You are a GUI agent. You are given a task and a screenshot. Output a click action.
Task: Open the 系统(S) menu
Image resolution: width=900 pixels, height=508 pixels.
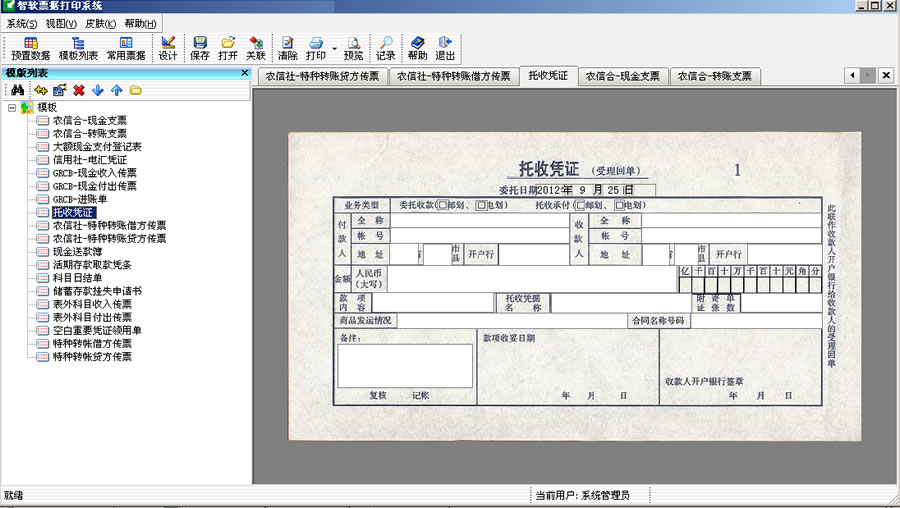pos(22,24)
